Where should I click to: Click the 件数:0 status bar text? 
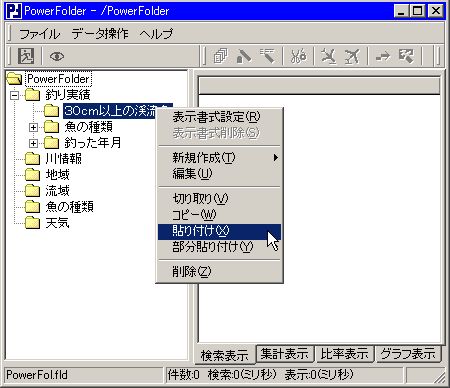[x=183, y=375]
